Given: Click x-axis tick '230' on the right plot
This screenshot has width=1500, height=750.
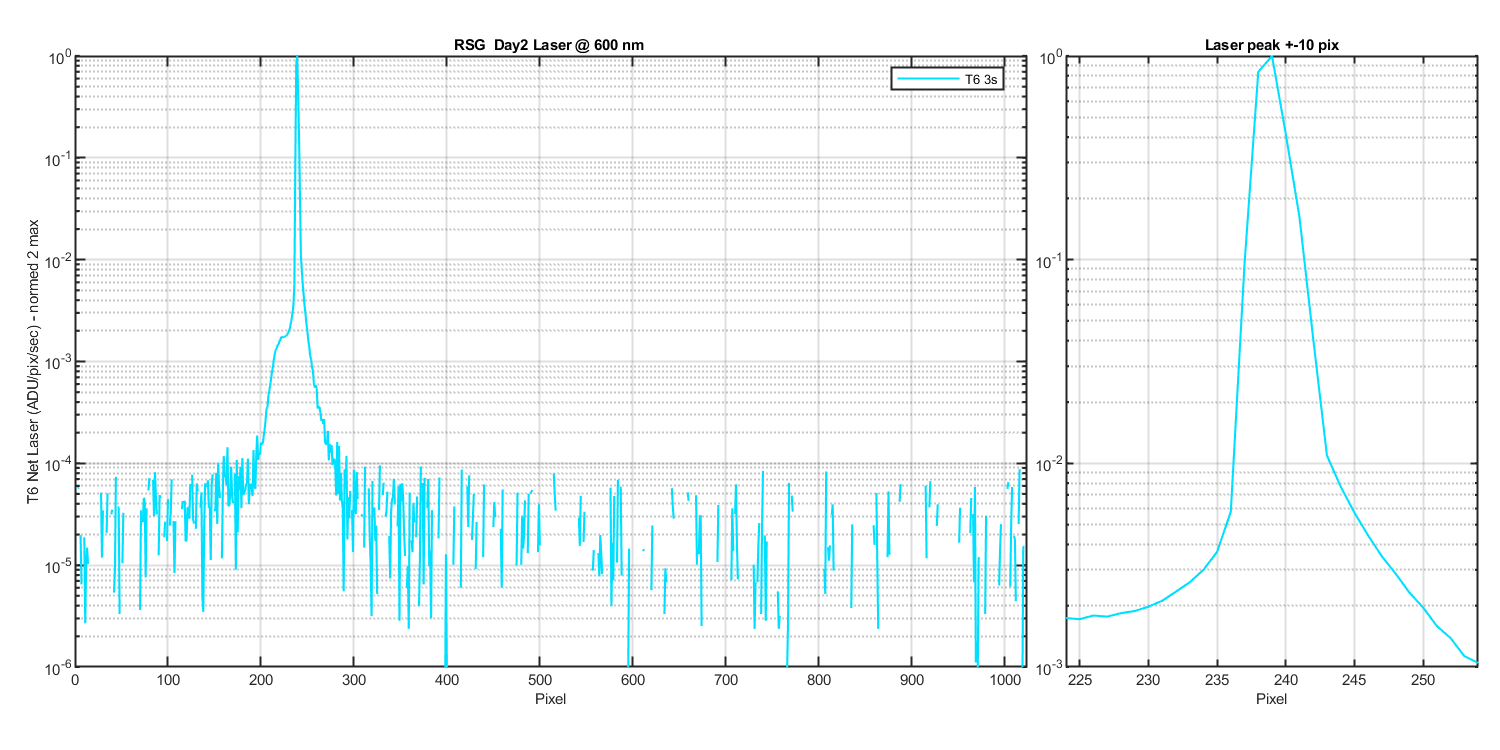Looking at the screenshot, I should point(1148,680).
